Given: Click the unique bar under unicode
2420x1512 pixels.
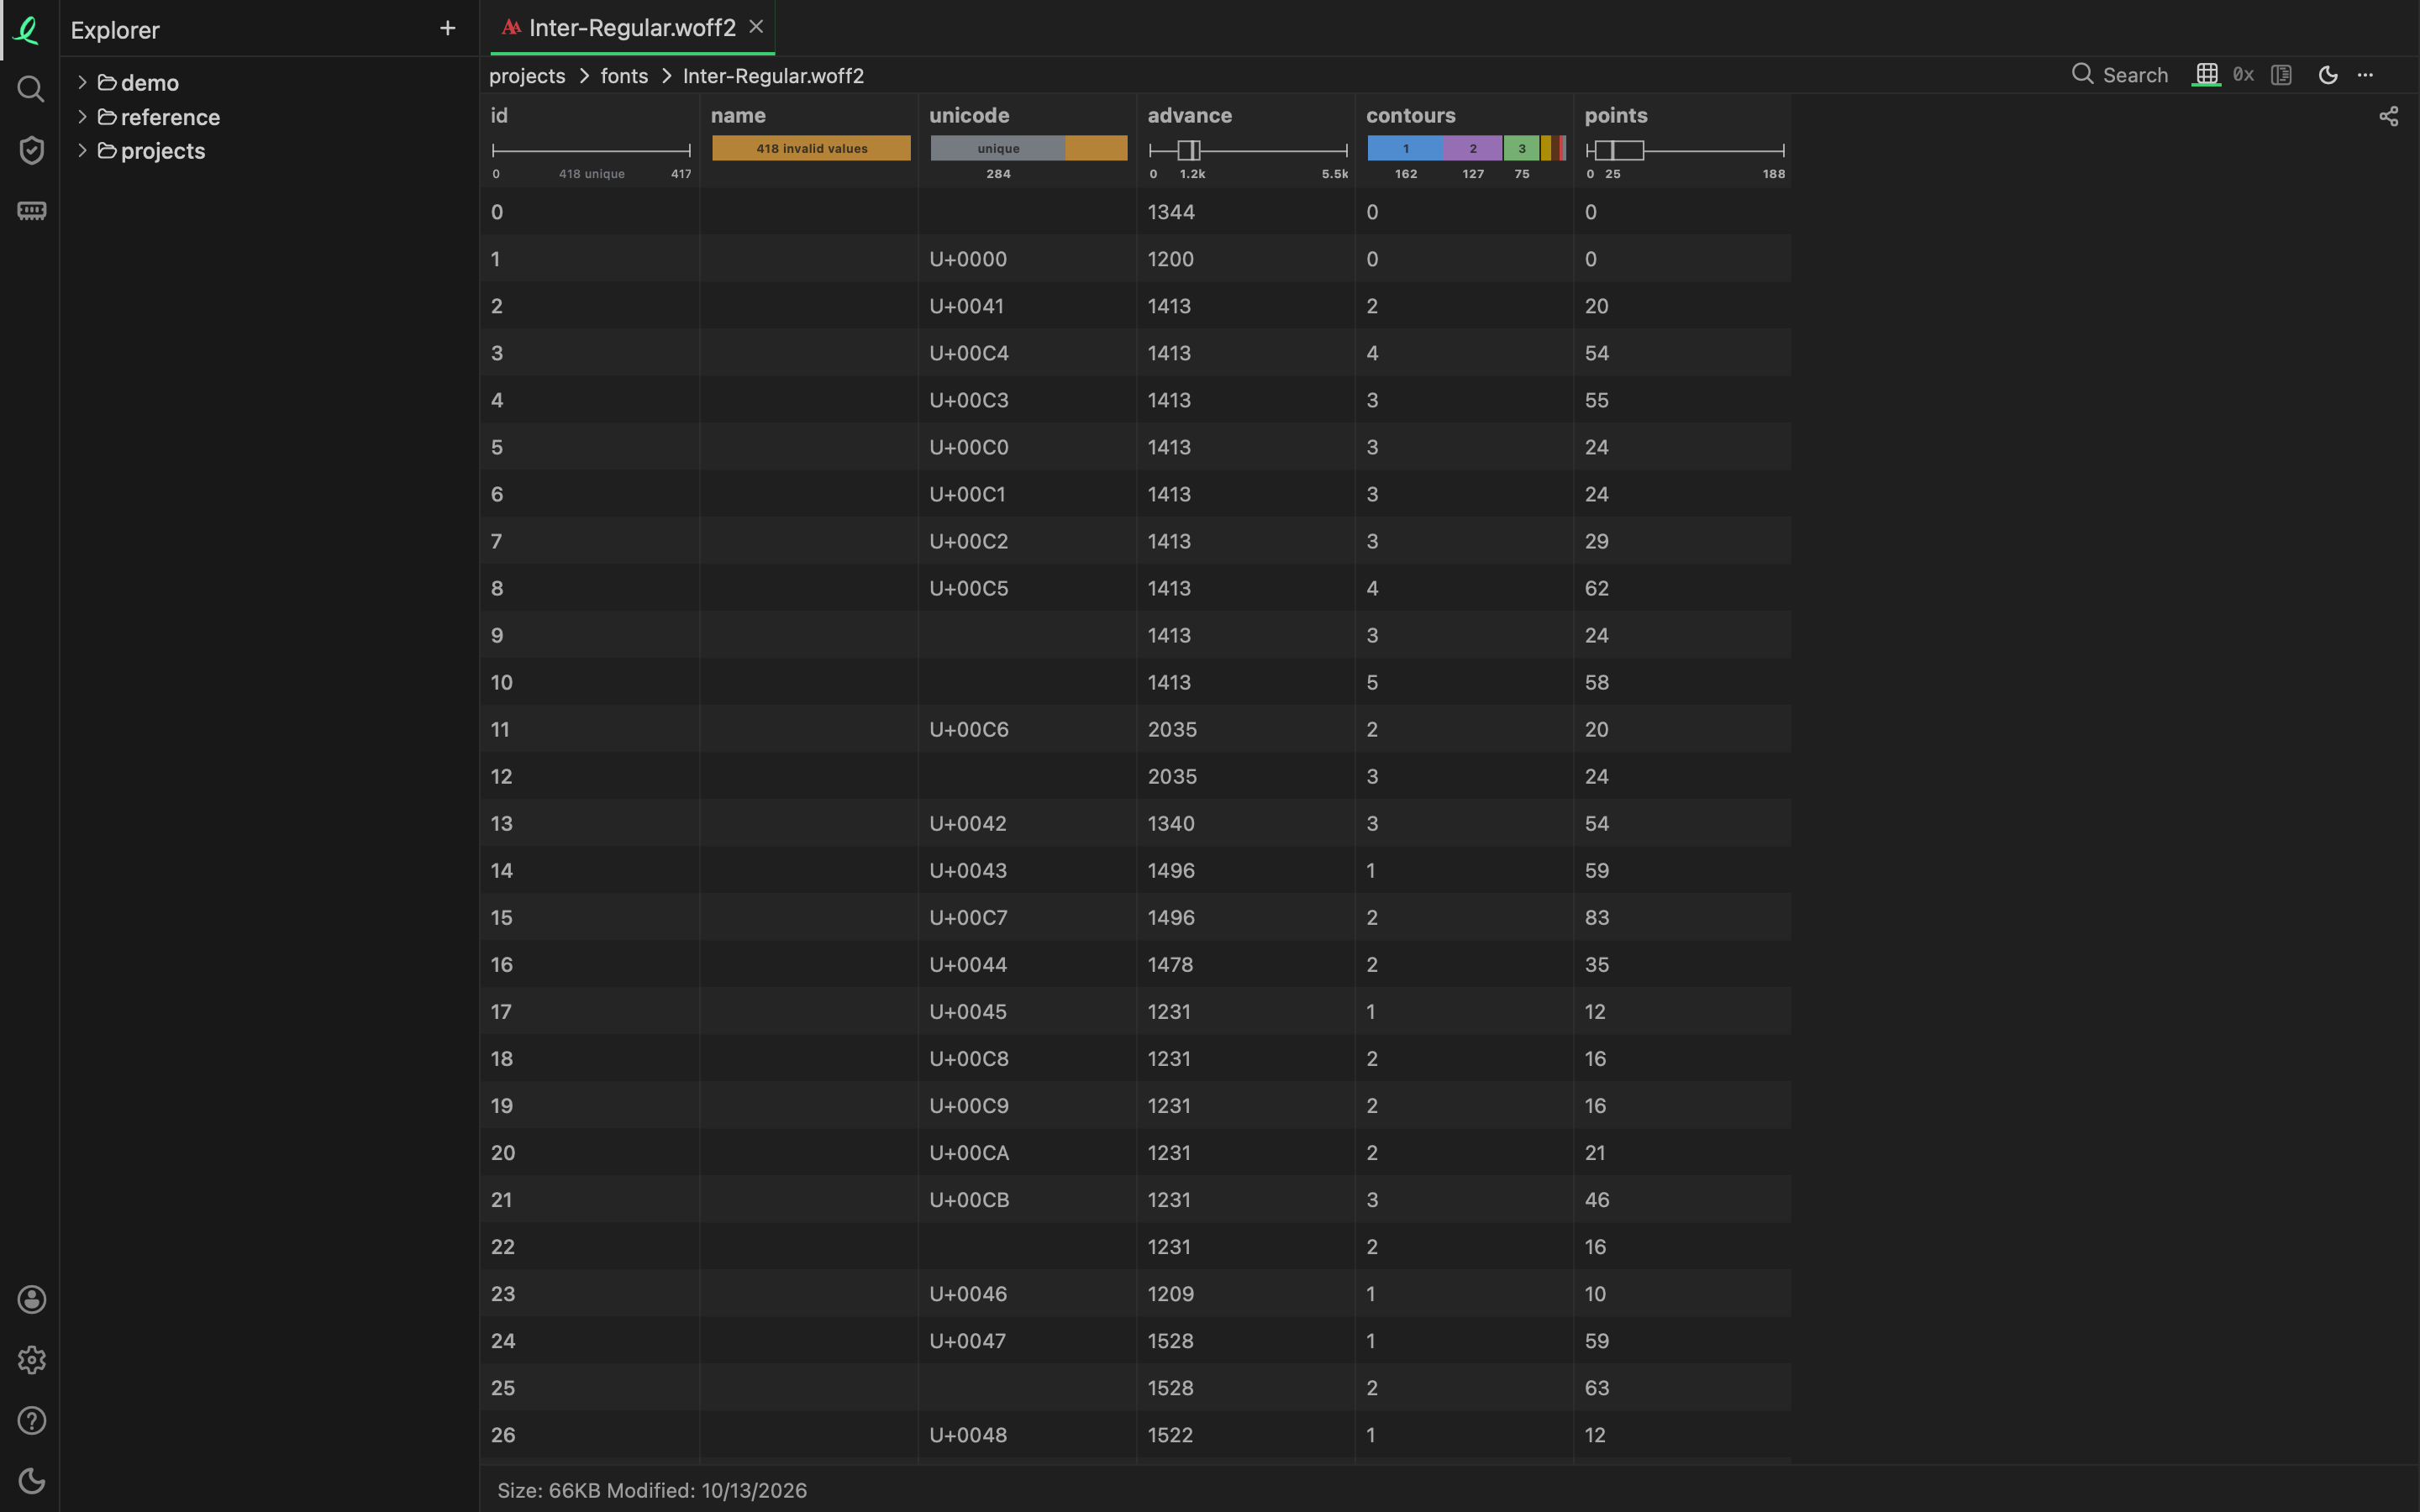Looking at the screenshot, I should [998, 148].
